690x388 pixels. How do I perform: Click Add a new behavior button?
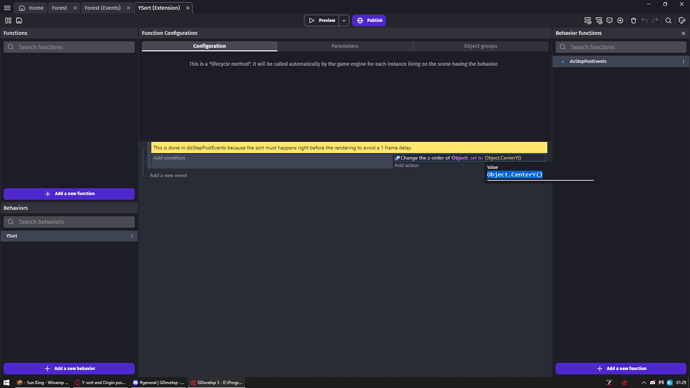click(69, 369)
